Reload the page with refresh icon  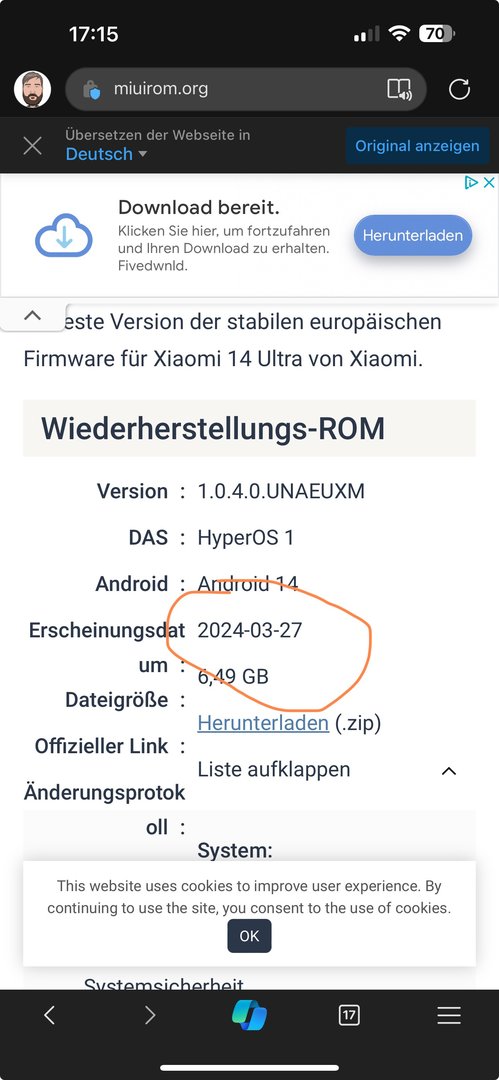click(x=459, y=89)
